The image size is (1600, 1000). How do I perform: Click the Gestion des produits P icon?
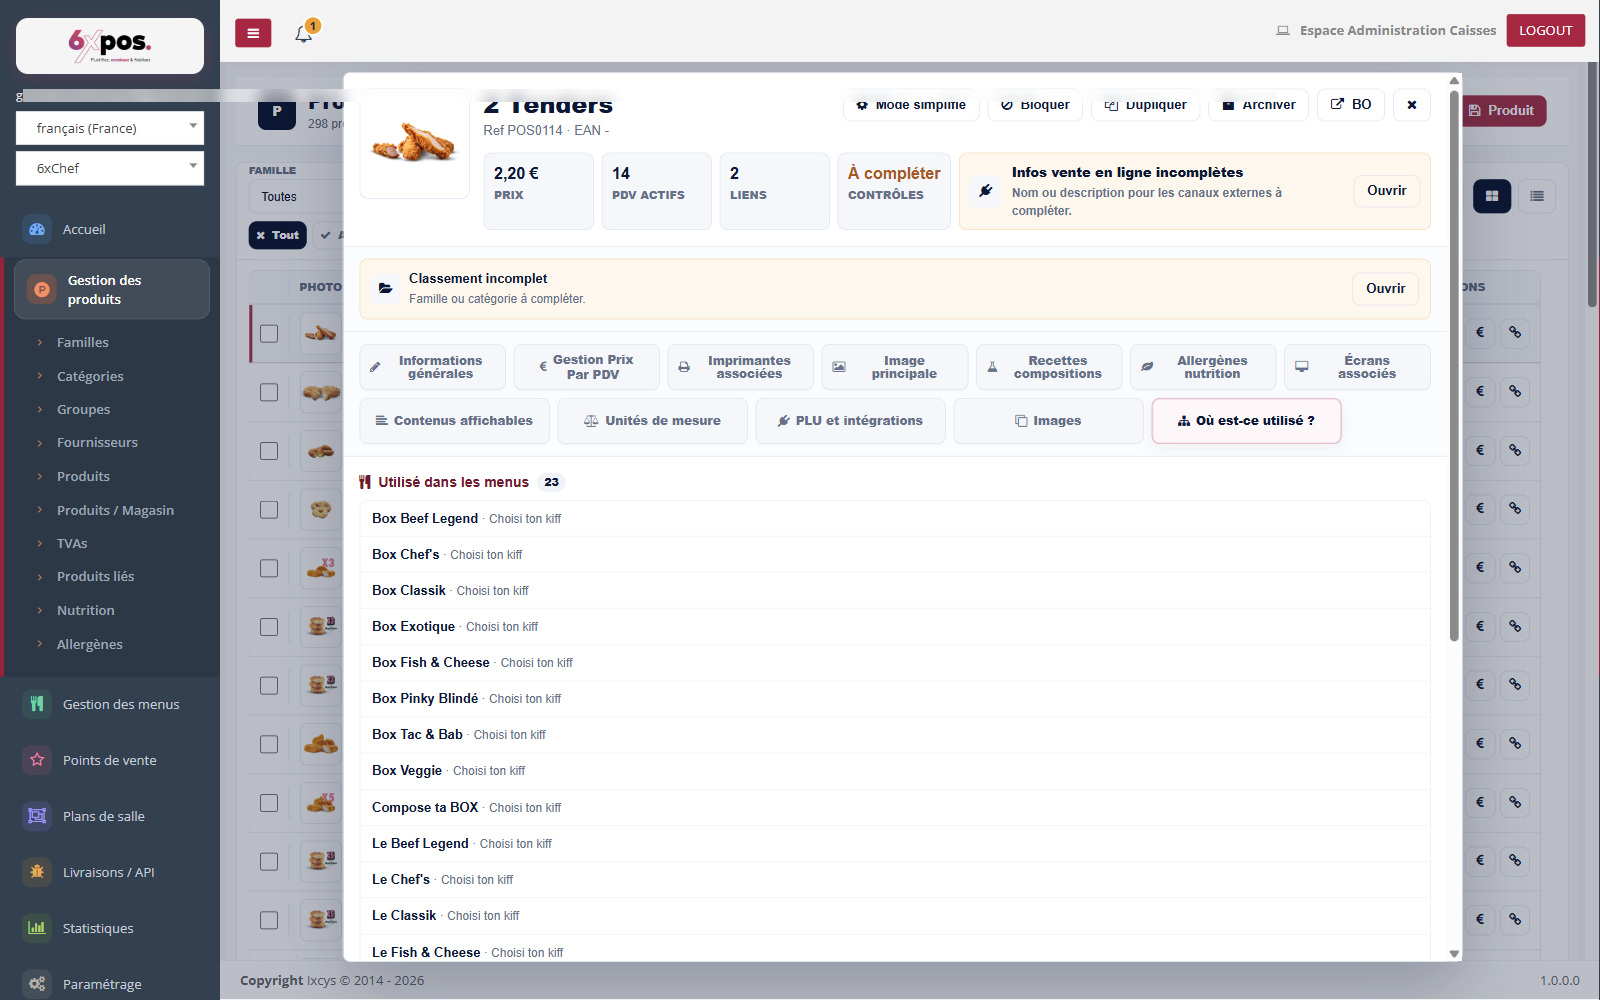point(42,290)
